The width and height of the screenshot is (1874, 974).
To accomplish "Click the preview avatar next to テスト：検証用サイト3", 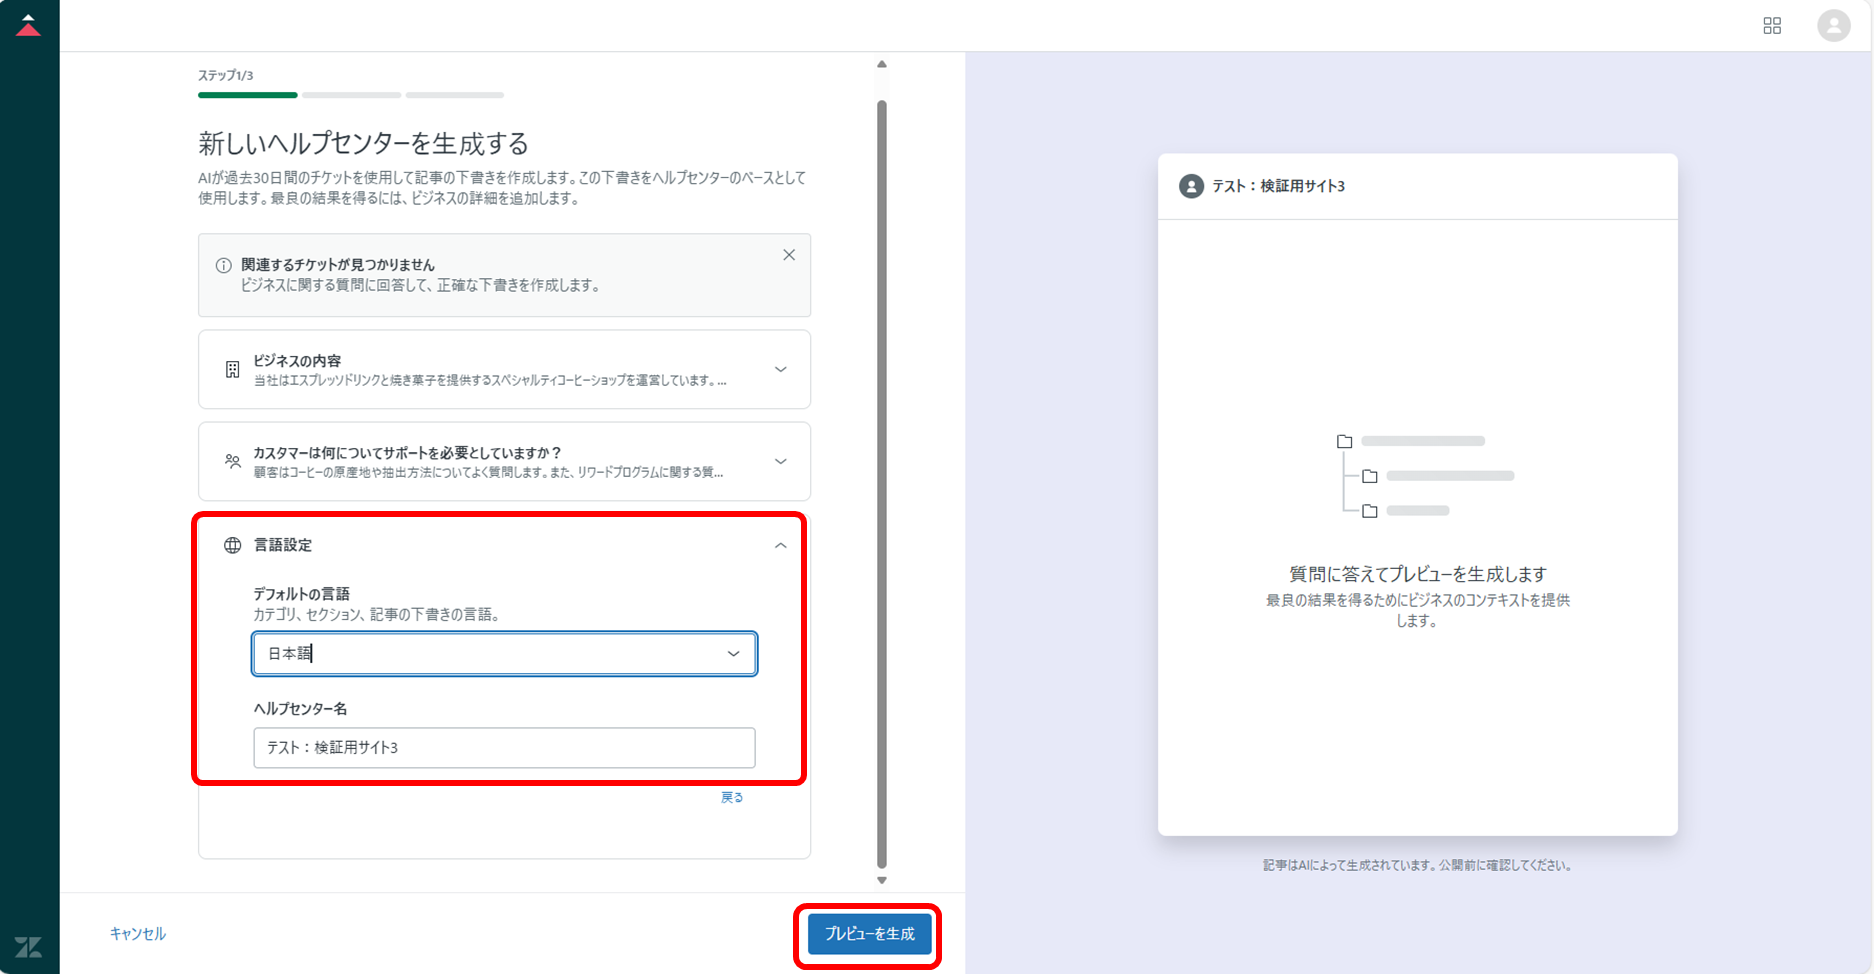I will 1191,186.
